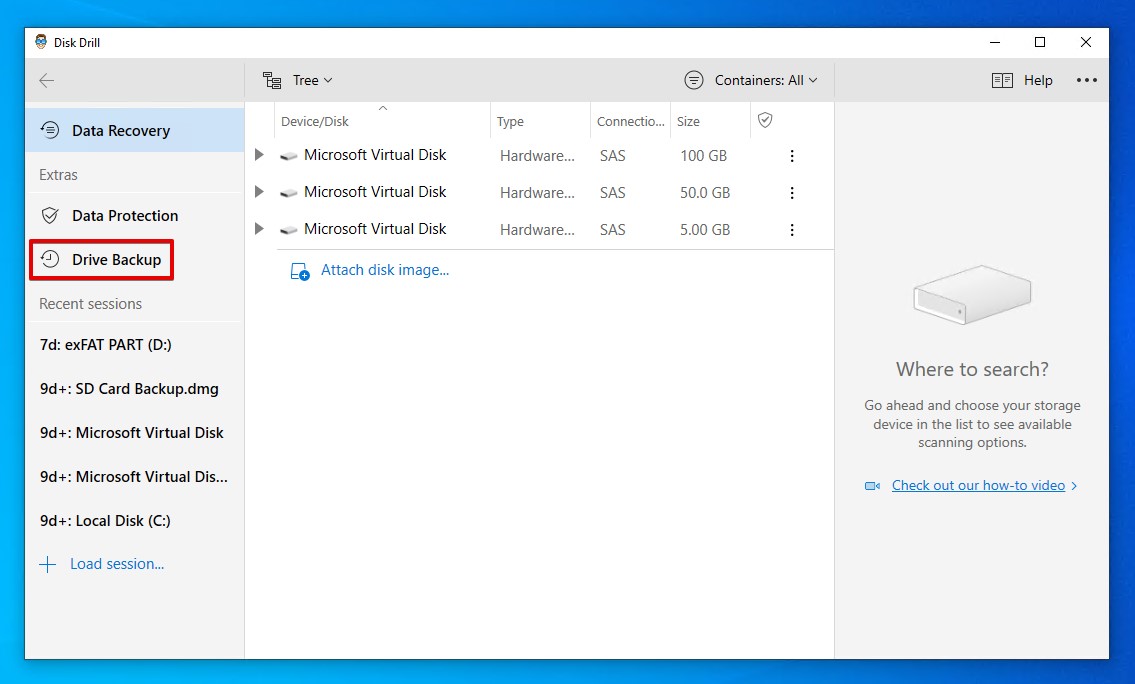1135x684 pixels.
Task: Open truncated recent session Microsoft Virtual Dis...
Action: (x=135, y=477)
